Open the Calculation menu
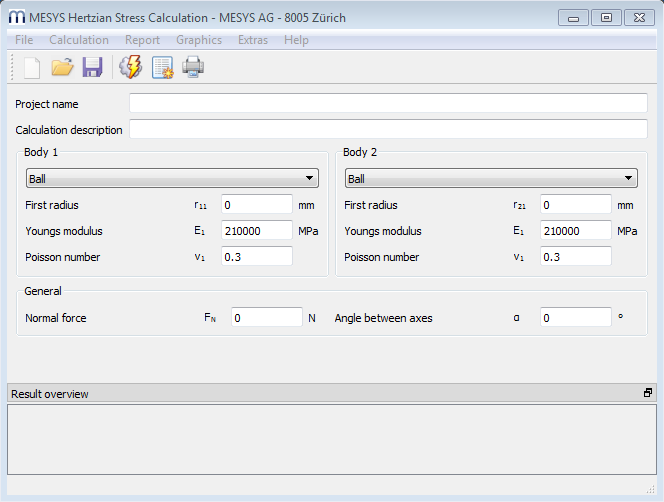The image size is (664, 502). point(79,40)
